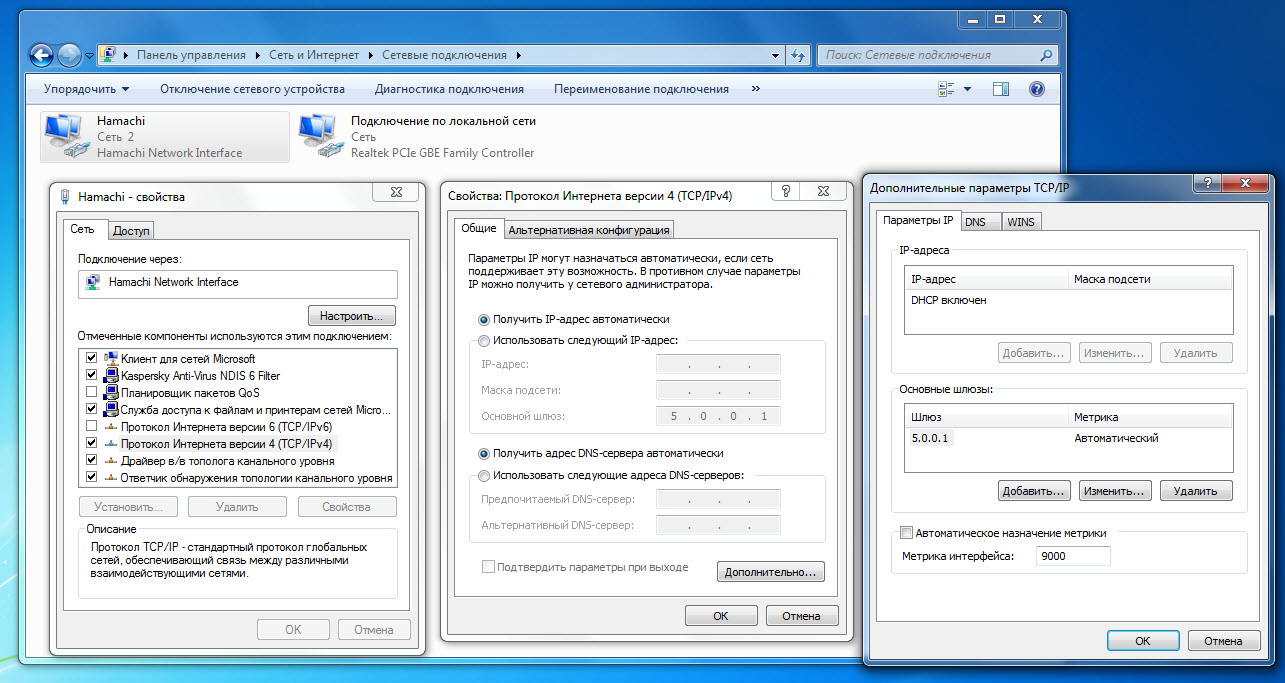Click 'Панель управления' in address breadcrumb
This screenshot has width=1285, height=683.
(x=190, y=56)
